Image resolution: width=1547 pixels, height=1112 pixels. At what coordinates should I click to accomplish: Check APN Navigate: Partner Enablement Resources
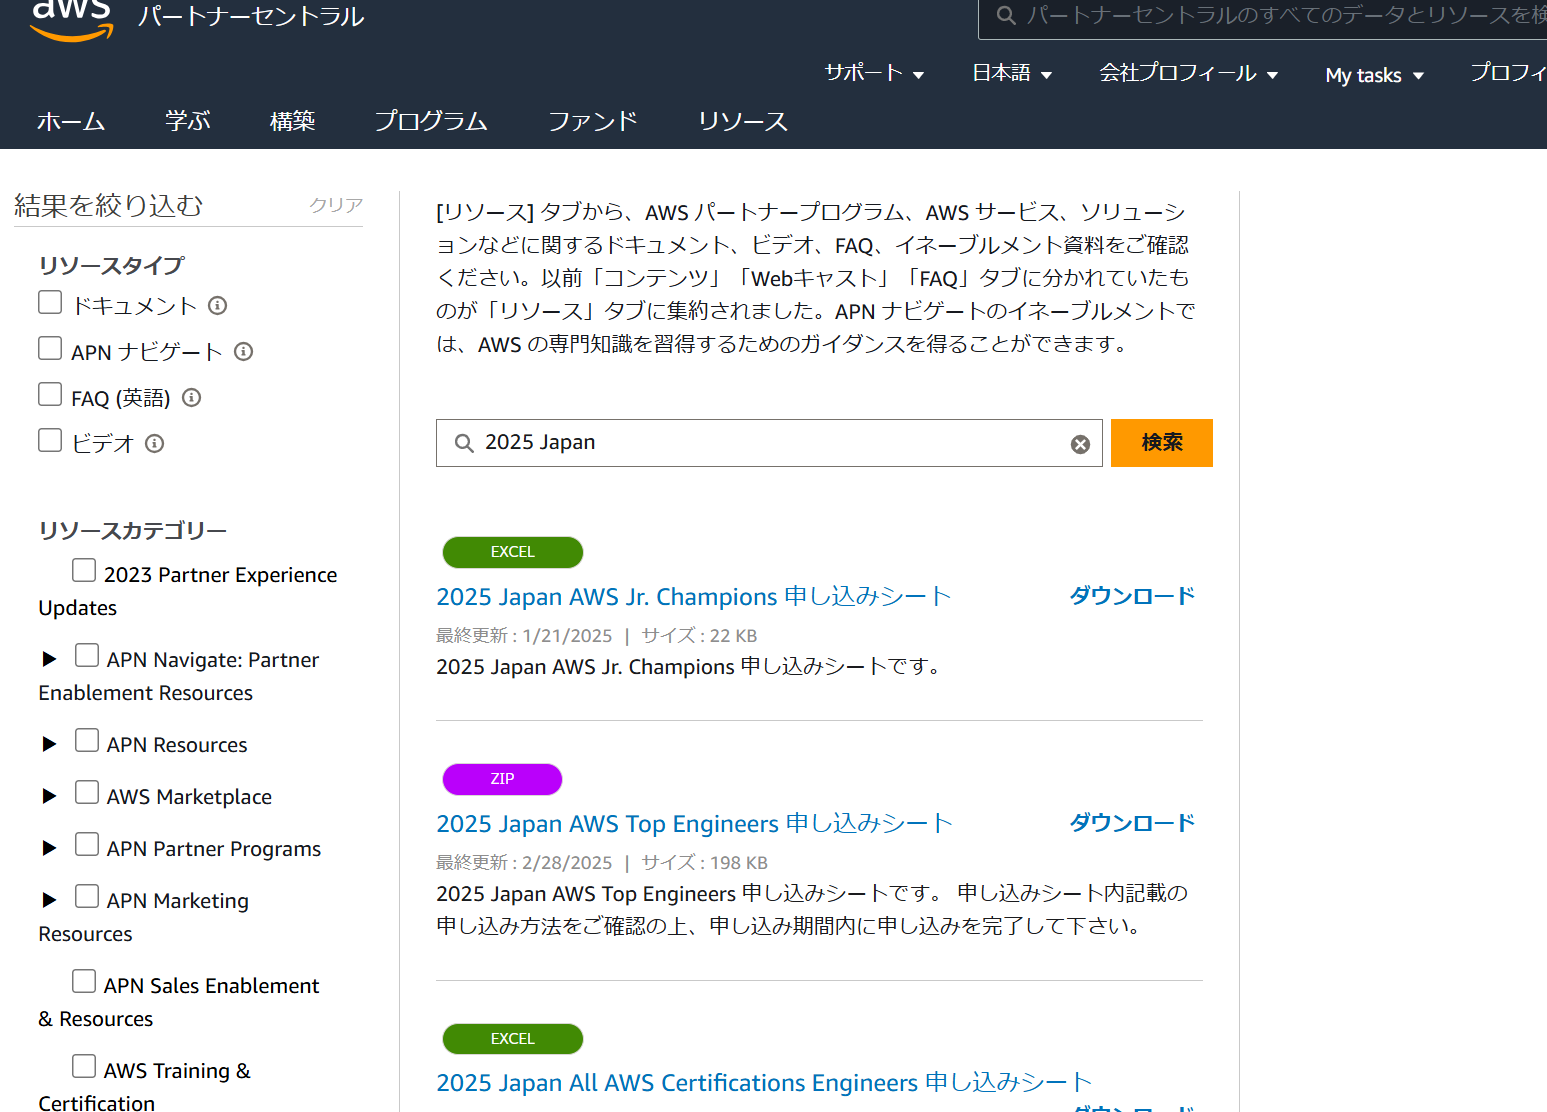tap(87, 655)
